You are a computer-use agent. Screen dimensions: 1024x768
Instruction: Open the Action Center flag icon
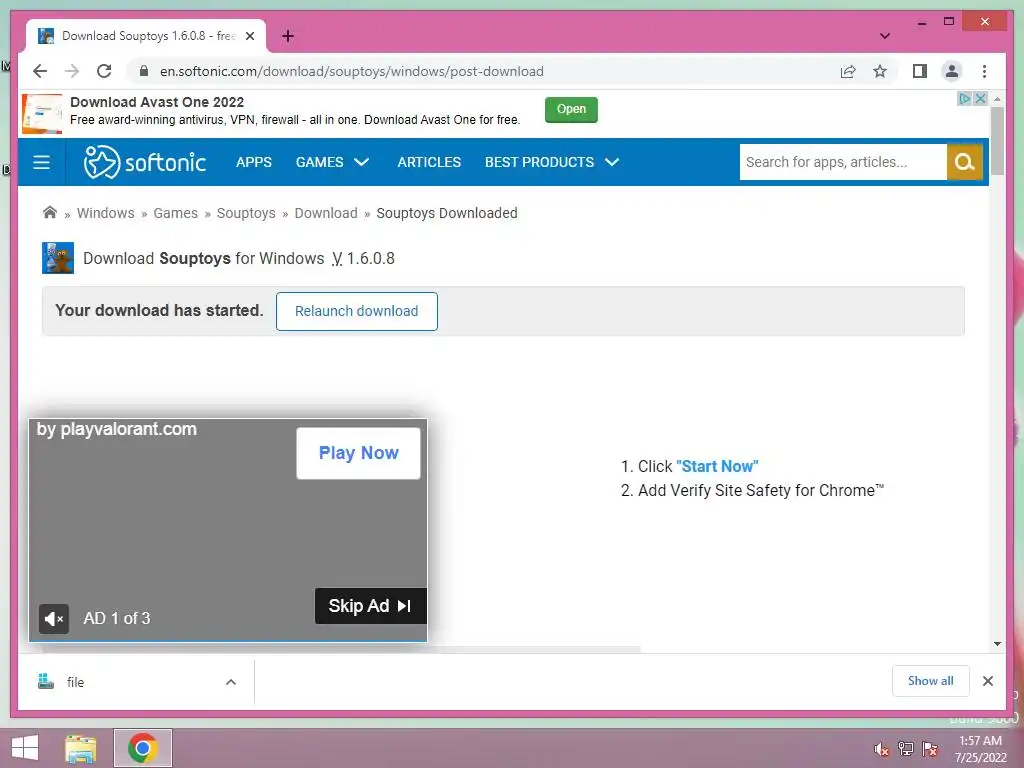click(x=930, y=748)
